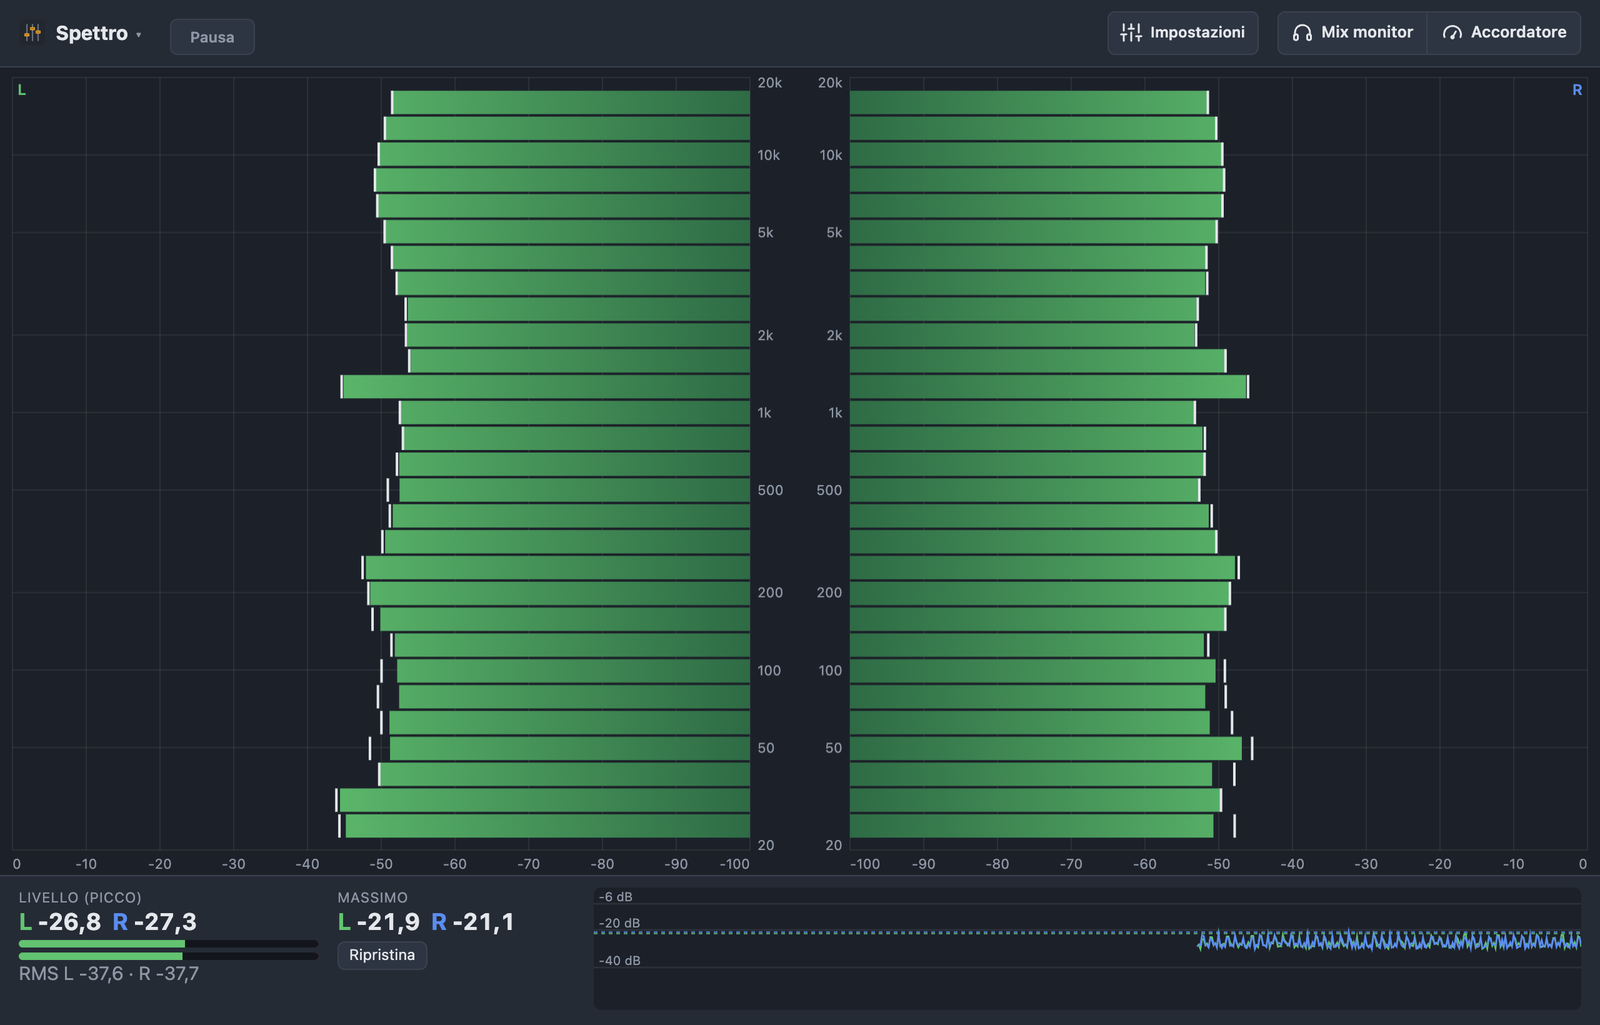The height and width of the screenshot is (1025, 1600).
Task: Click the RMS L -37,6 · R -37,7 readout
Action: [x=109, y=974]
